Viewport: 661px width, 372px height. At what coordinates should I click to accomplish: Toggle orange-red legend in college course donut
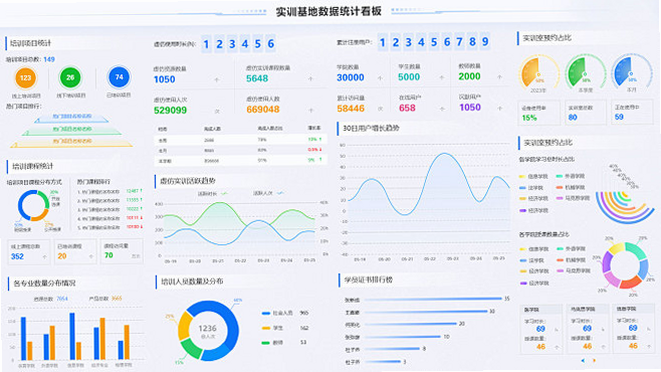click(571, 260)
